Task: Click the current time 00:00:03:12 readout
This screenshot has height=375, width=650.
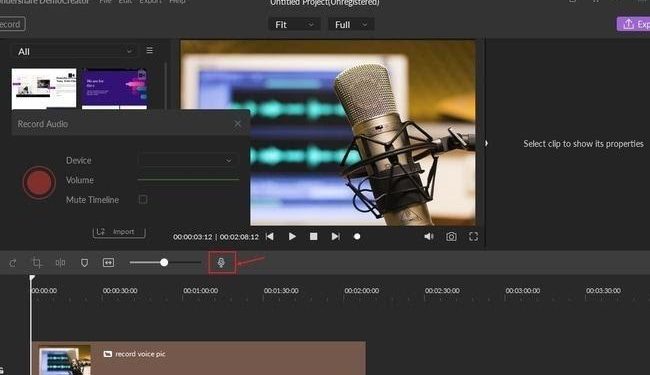Action: pyautogui.click(x=192, y=237)
